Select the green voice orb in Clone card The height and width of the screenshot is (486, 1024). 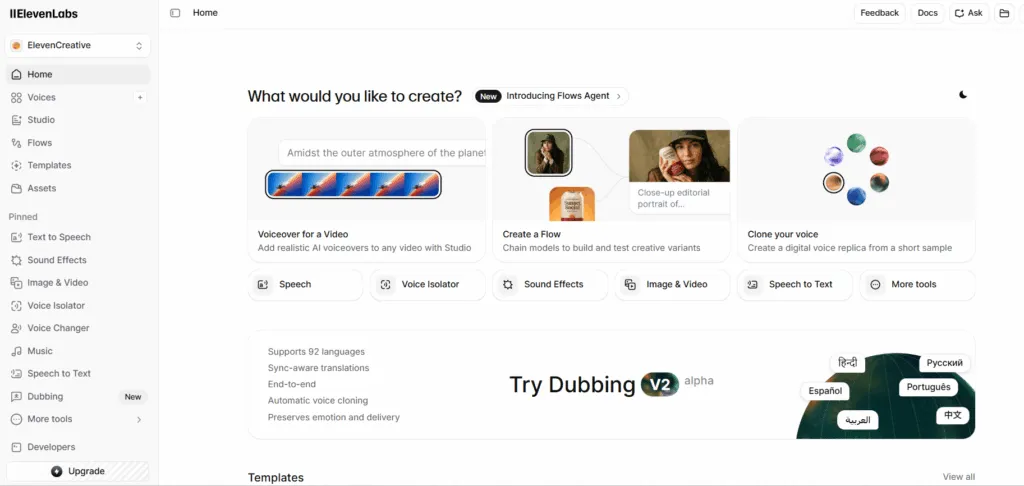(x=856, y=143)
